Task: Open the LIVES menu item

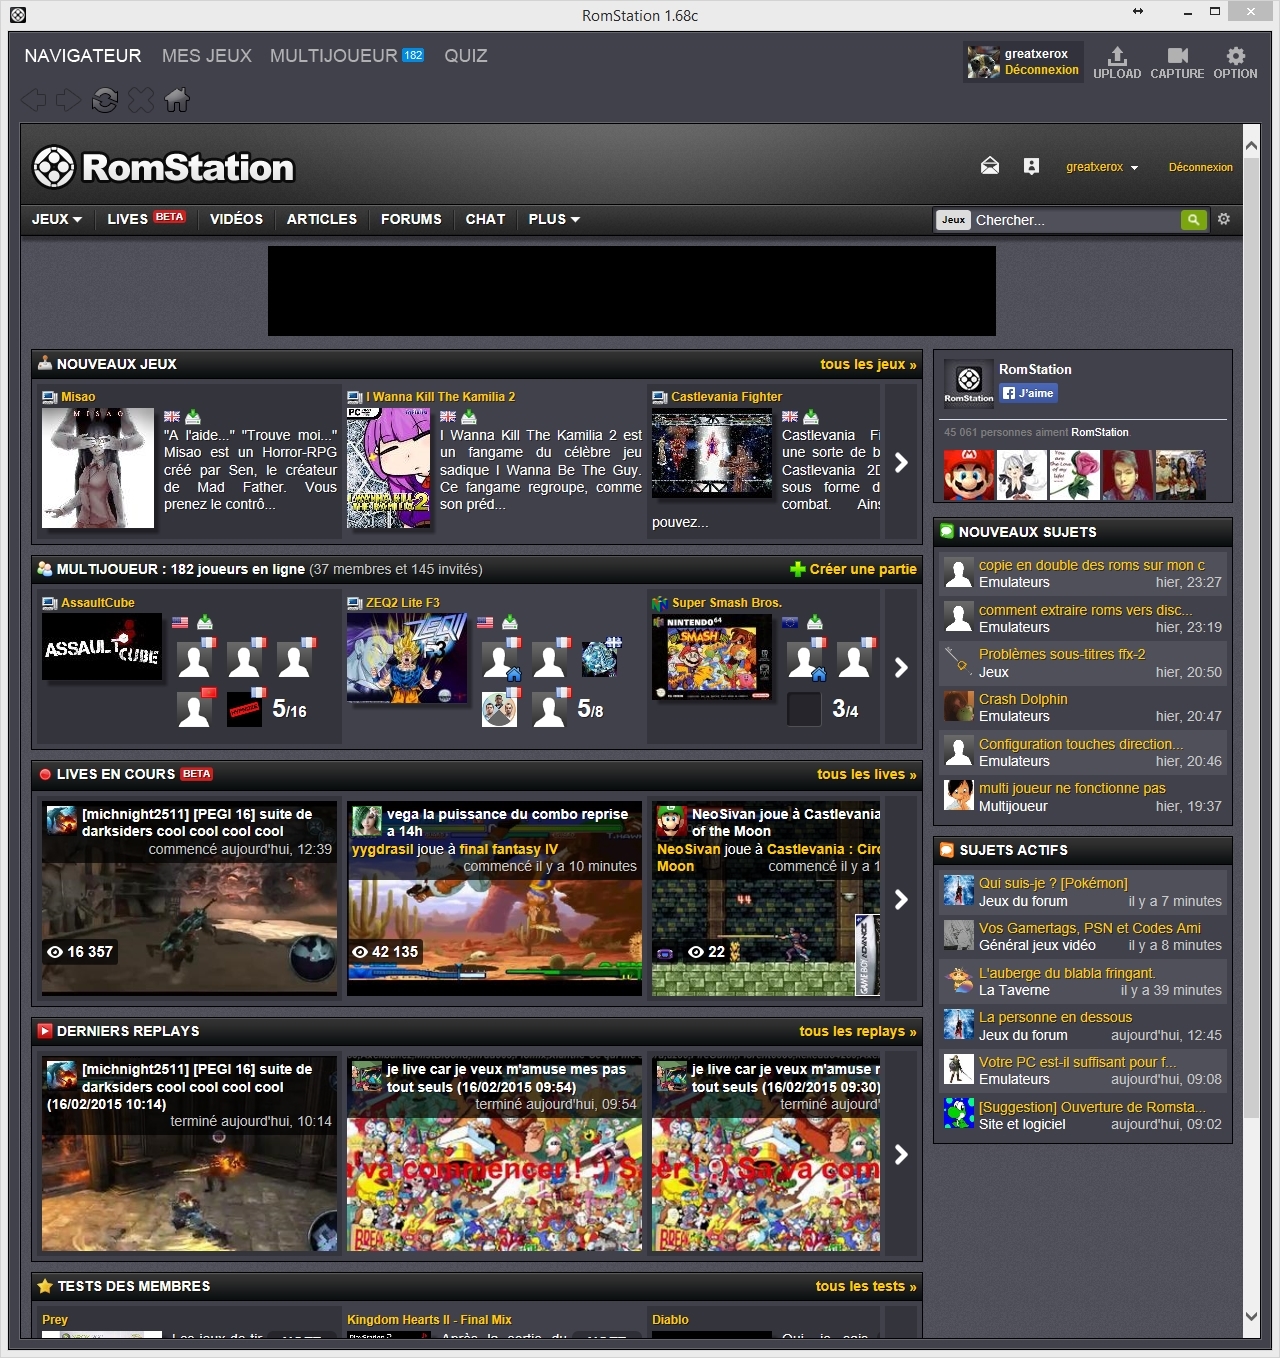Action: tap(146, 219)
